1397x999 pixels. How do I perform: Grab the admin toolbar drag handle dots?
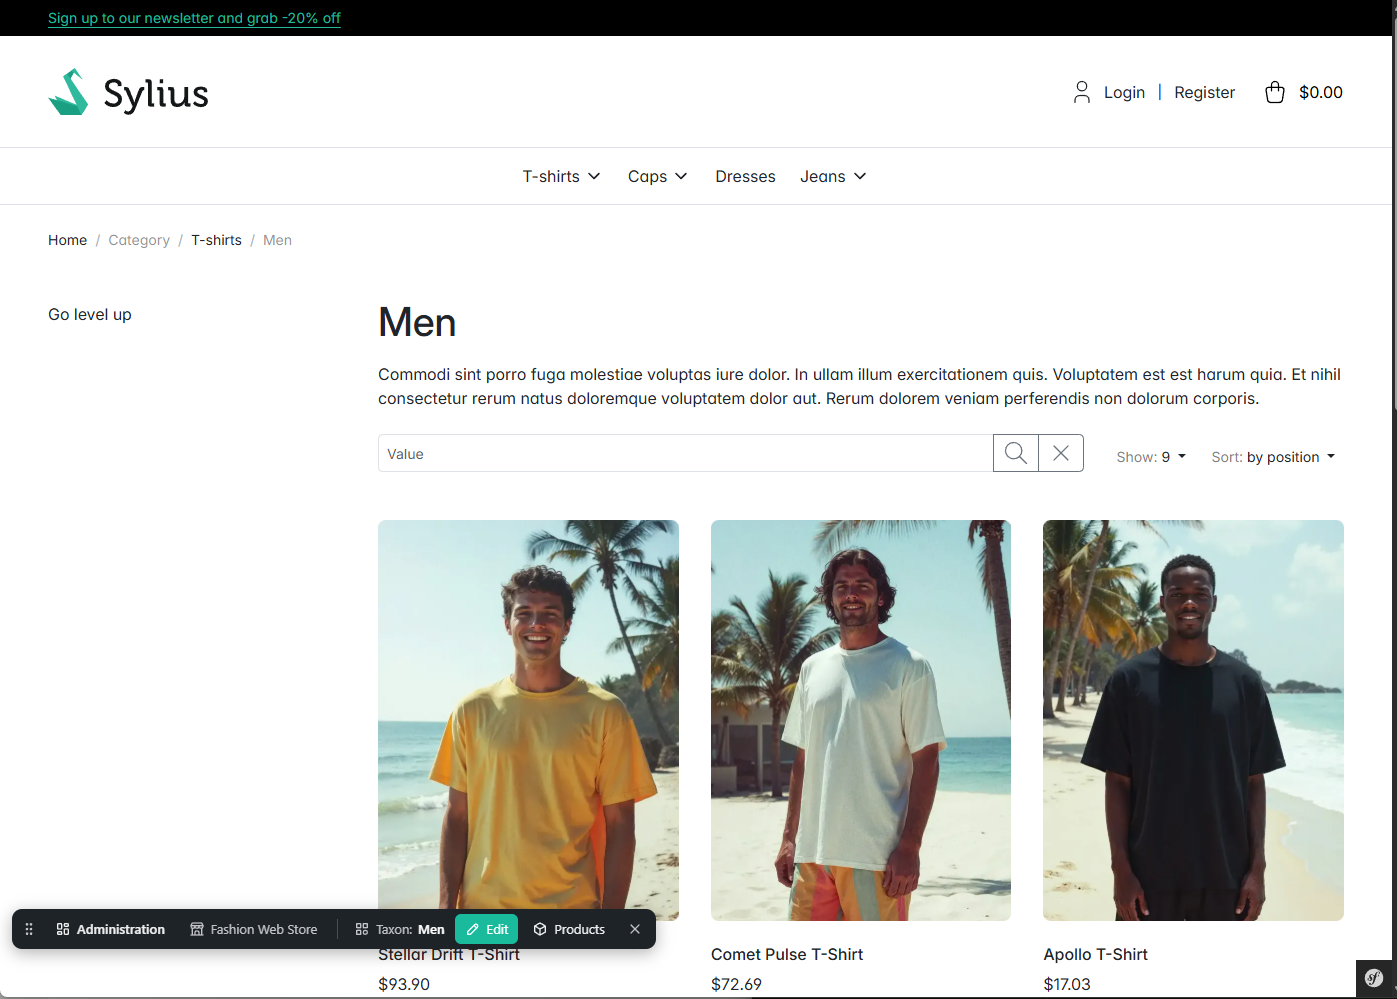pyautogui.click(x=29, y=929)
